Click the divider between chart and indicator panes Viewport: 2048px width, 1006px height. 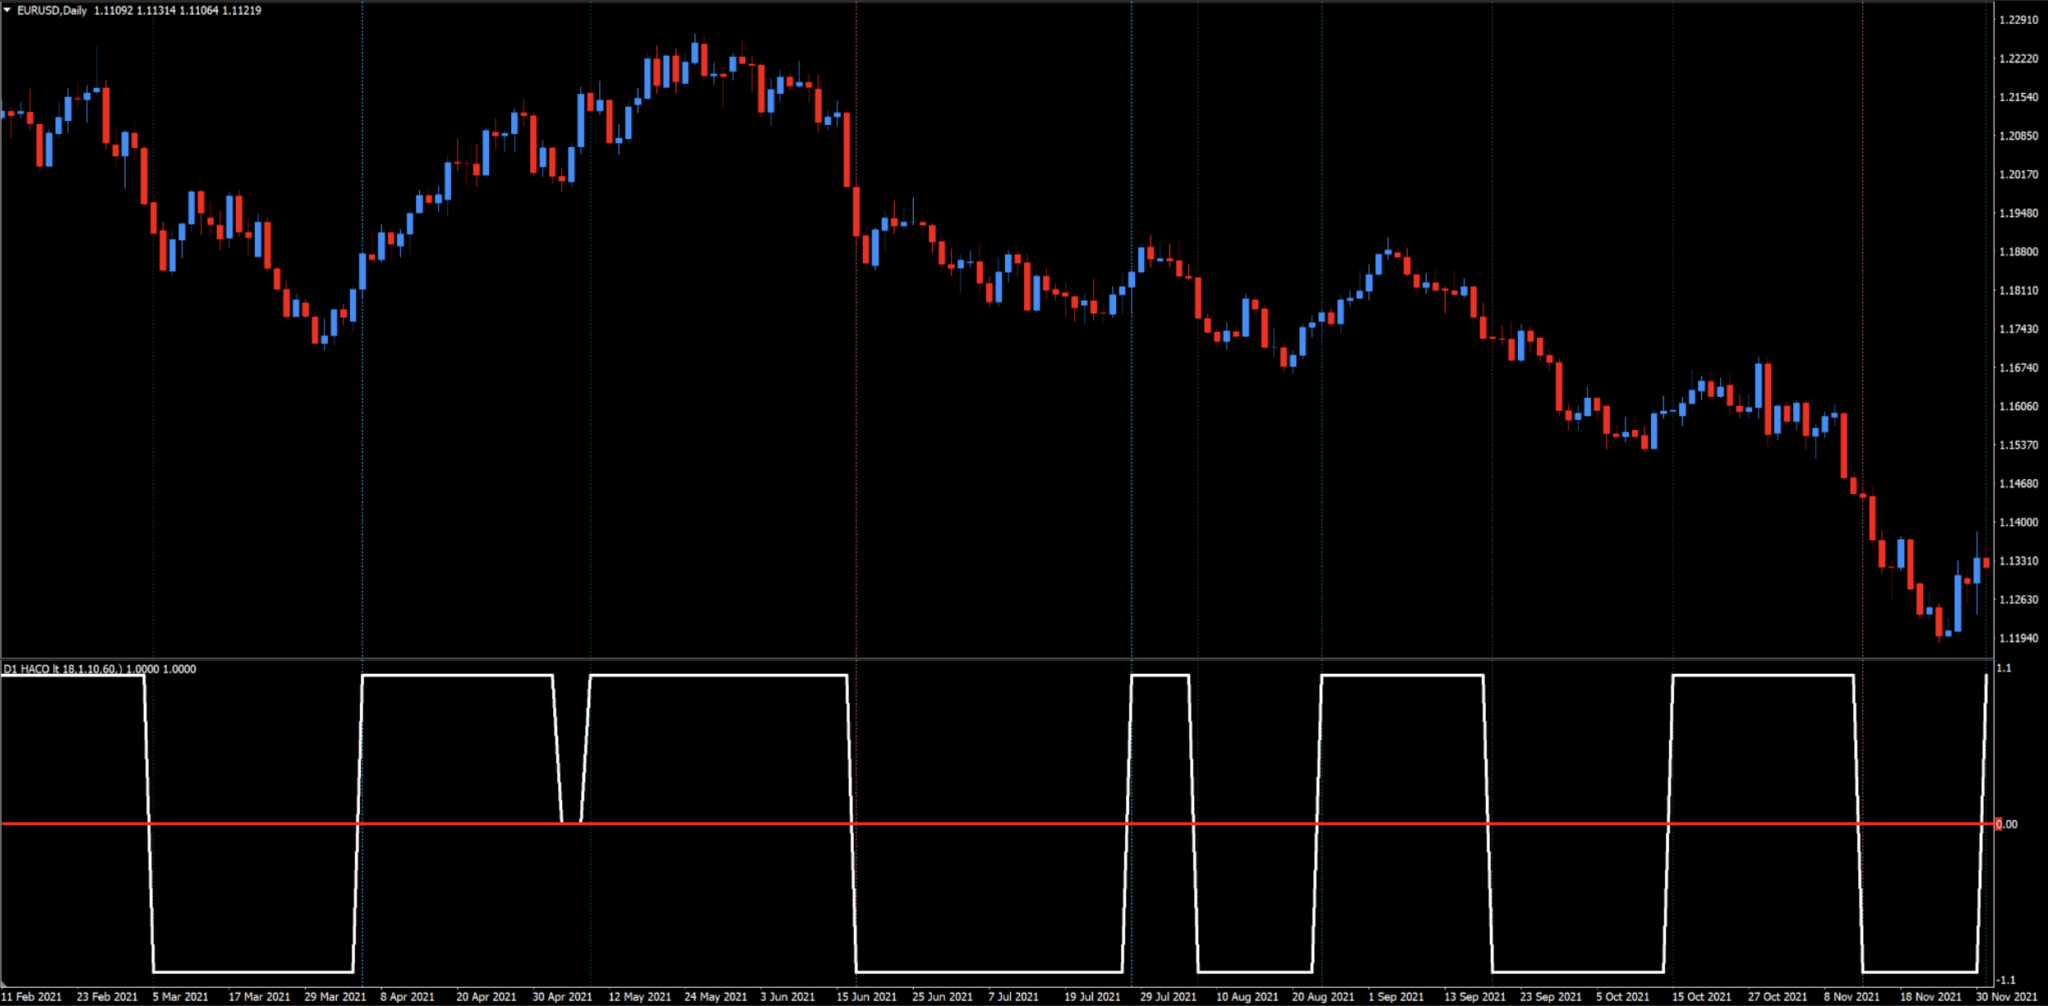[1000, 659]
